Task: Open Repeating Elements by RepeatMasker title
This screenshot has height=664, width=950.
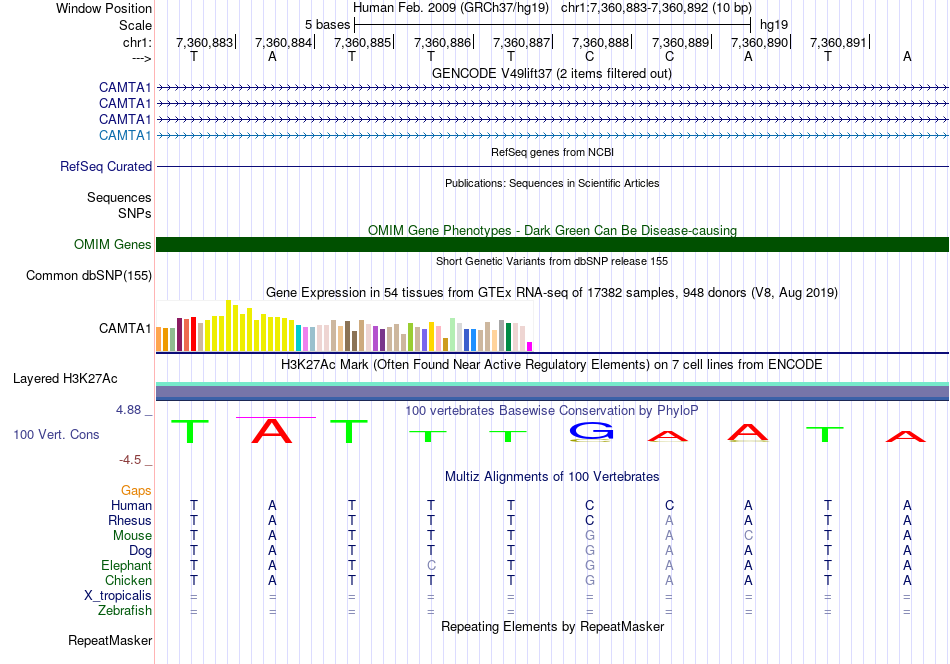Action: coord(552,626)
